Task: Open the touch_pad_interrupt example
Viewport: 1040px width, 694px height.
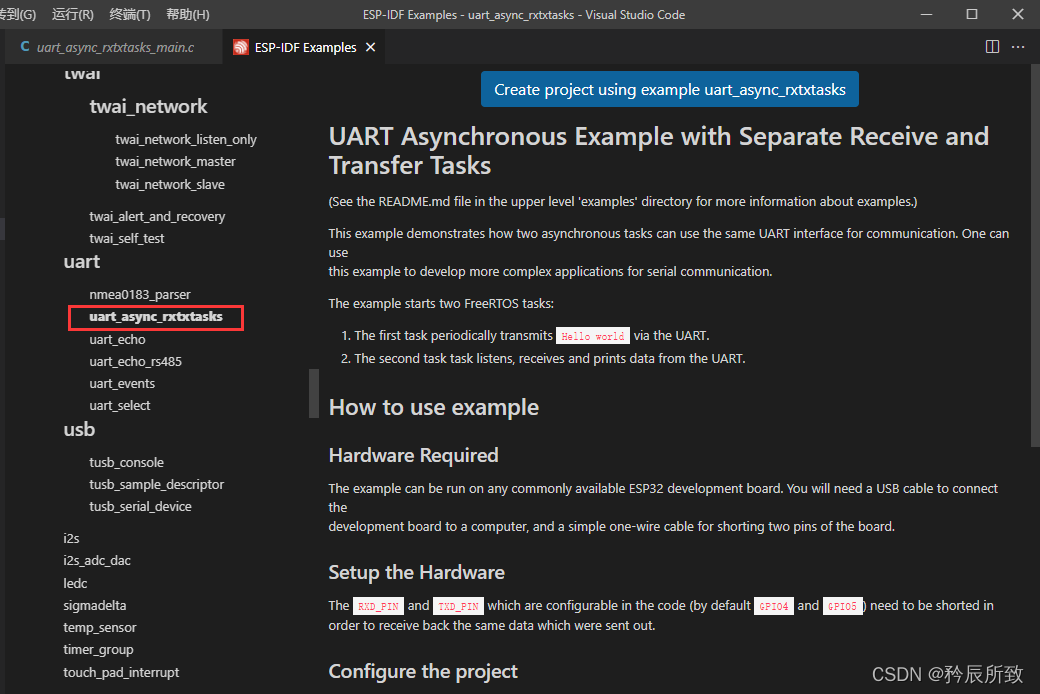Action: (x=121, y=672)
